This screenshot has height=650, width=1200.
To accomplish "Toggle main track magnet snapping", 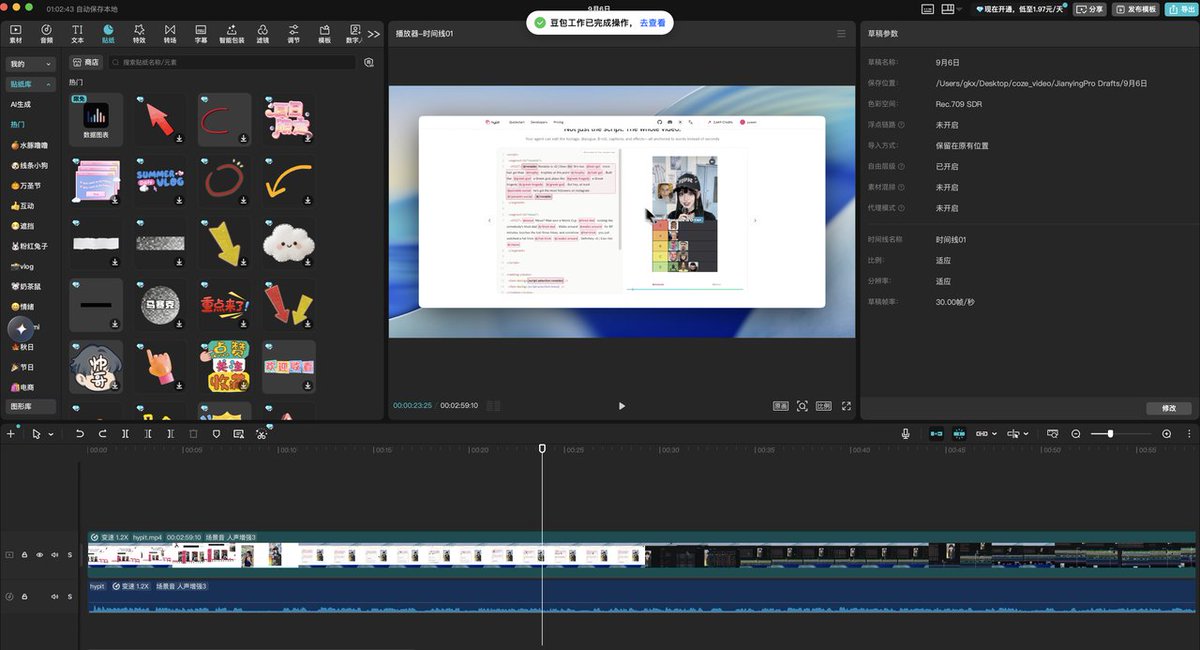I will (936, 434).
